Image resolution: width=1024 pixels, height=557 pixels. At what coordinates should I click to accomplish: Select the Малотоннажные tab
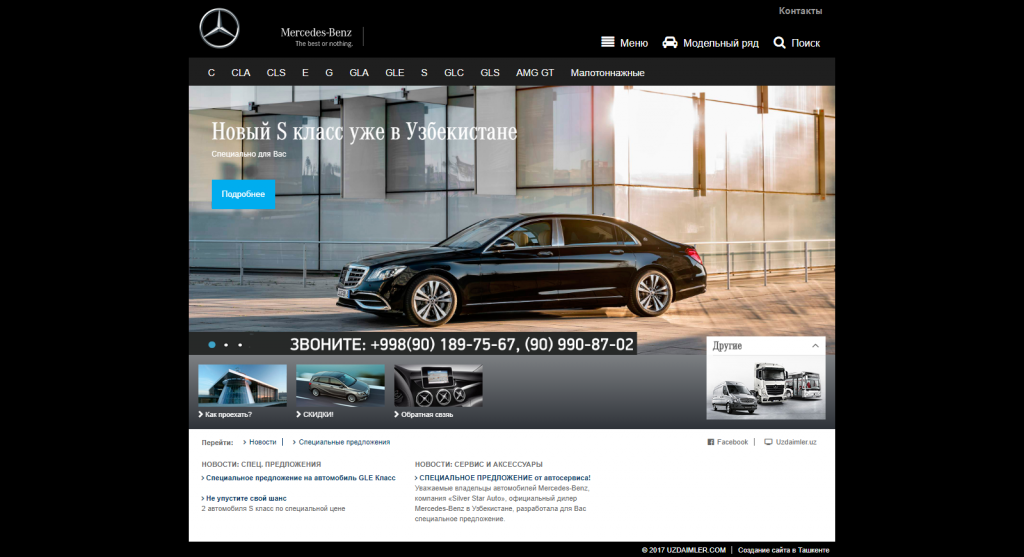pyautogui.click(x=607, y=72)
